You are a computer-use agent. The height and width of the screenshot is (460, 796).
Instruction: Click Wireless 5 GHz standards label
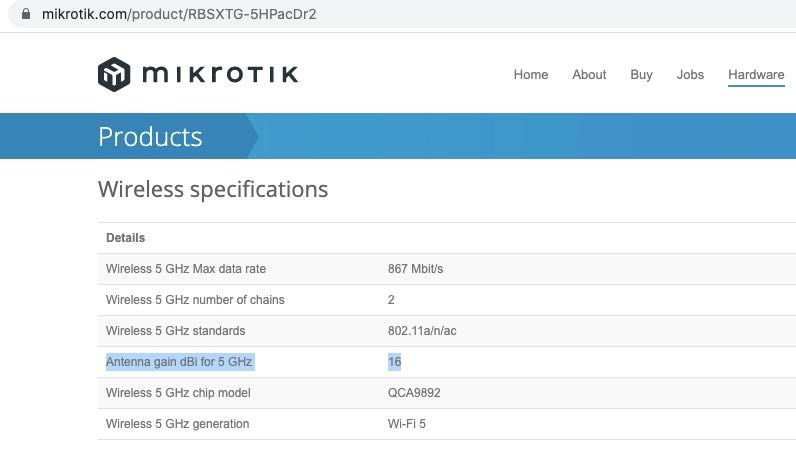click(x=175, y=331)
